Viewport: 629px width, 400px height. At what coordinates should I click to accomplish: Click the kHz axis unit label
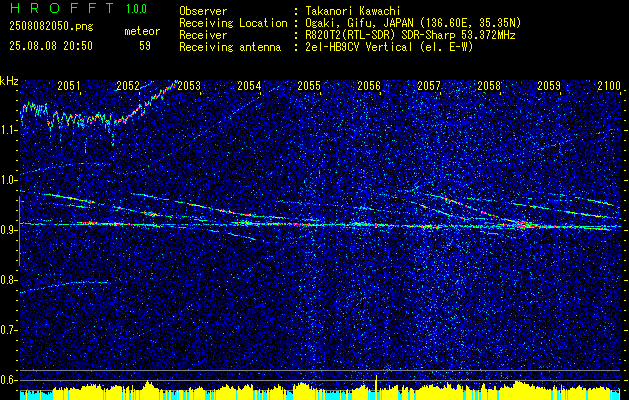pos(9,81)
